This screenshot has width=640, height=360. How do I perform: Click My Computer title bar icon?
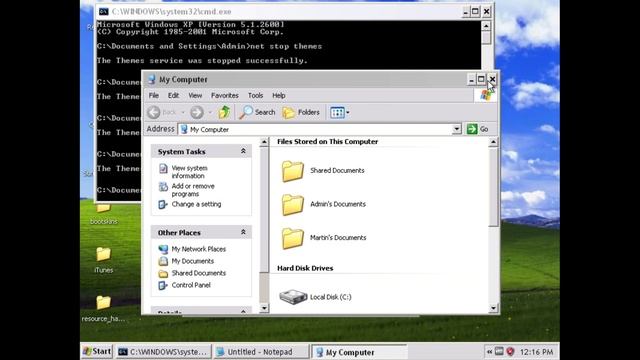tap(152, 79)
